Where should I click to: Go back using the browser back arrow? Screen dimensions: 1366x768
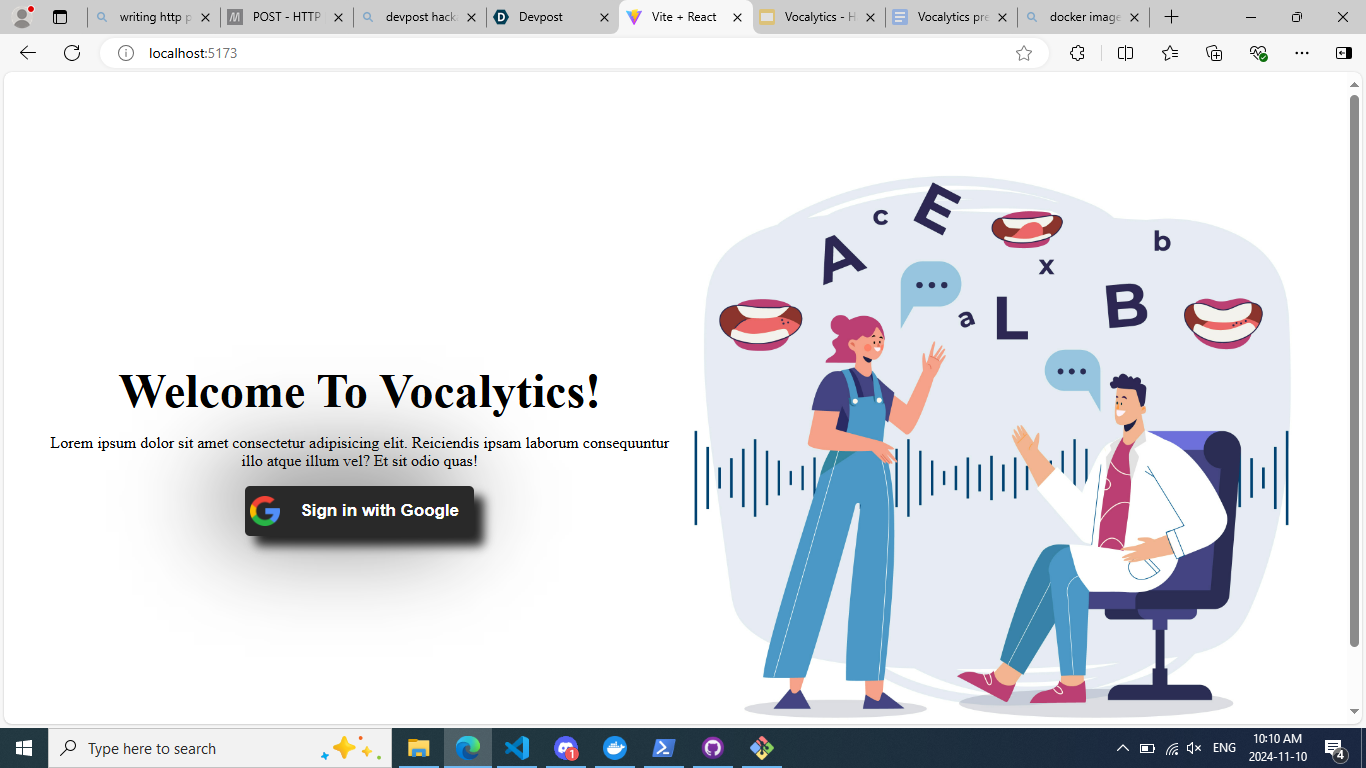27,53
